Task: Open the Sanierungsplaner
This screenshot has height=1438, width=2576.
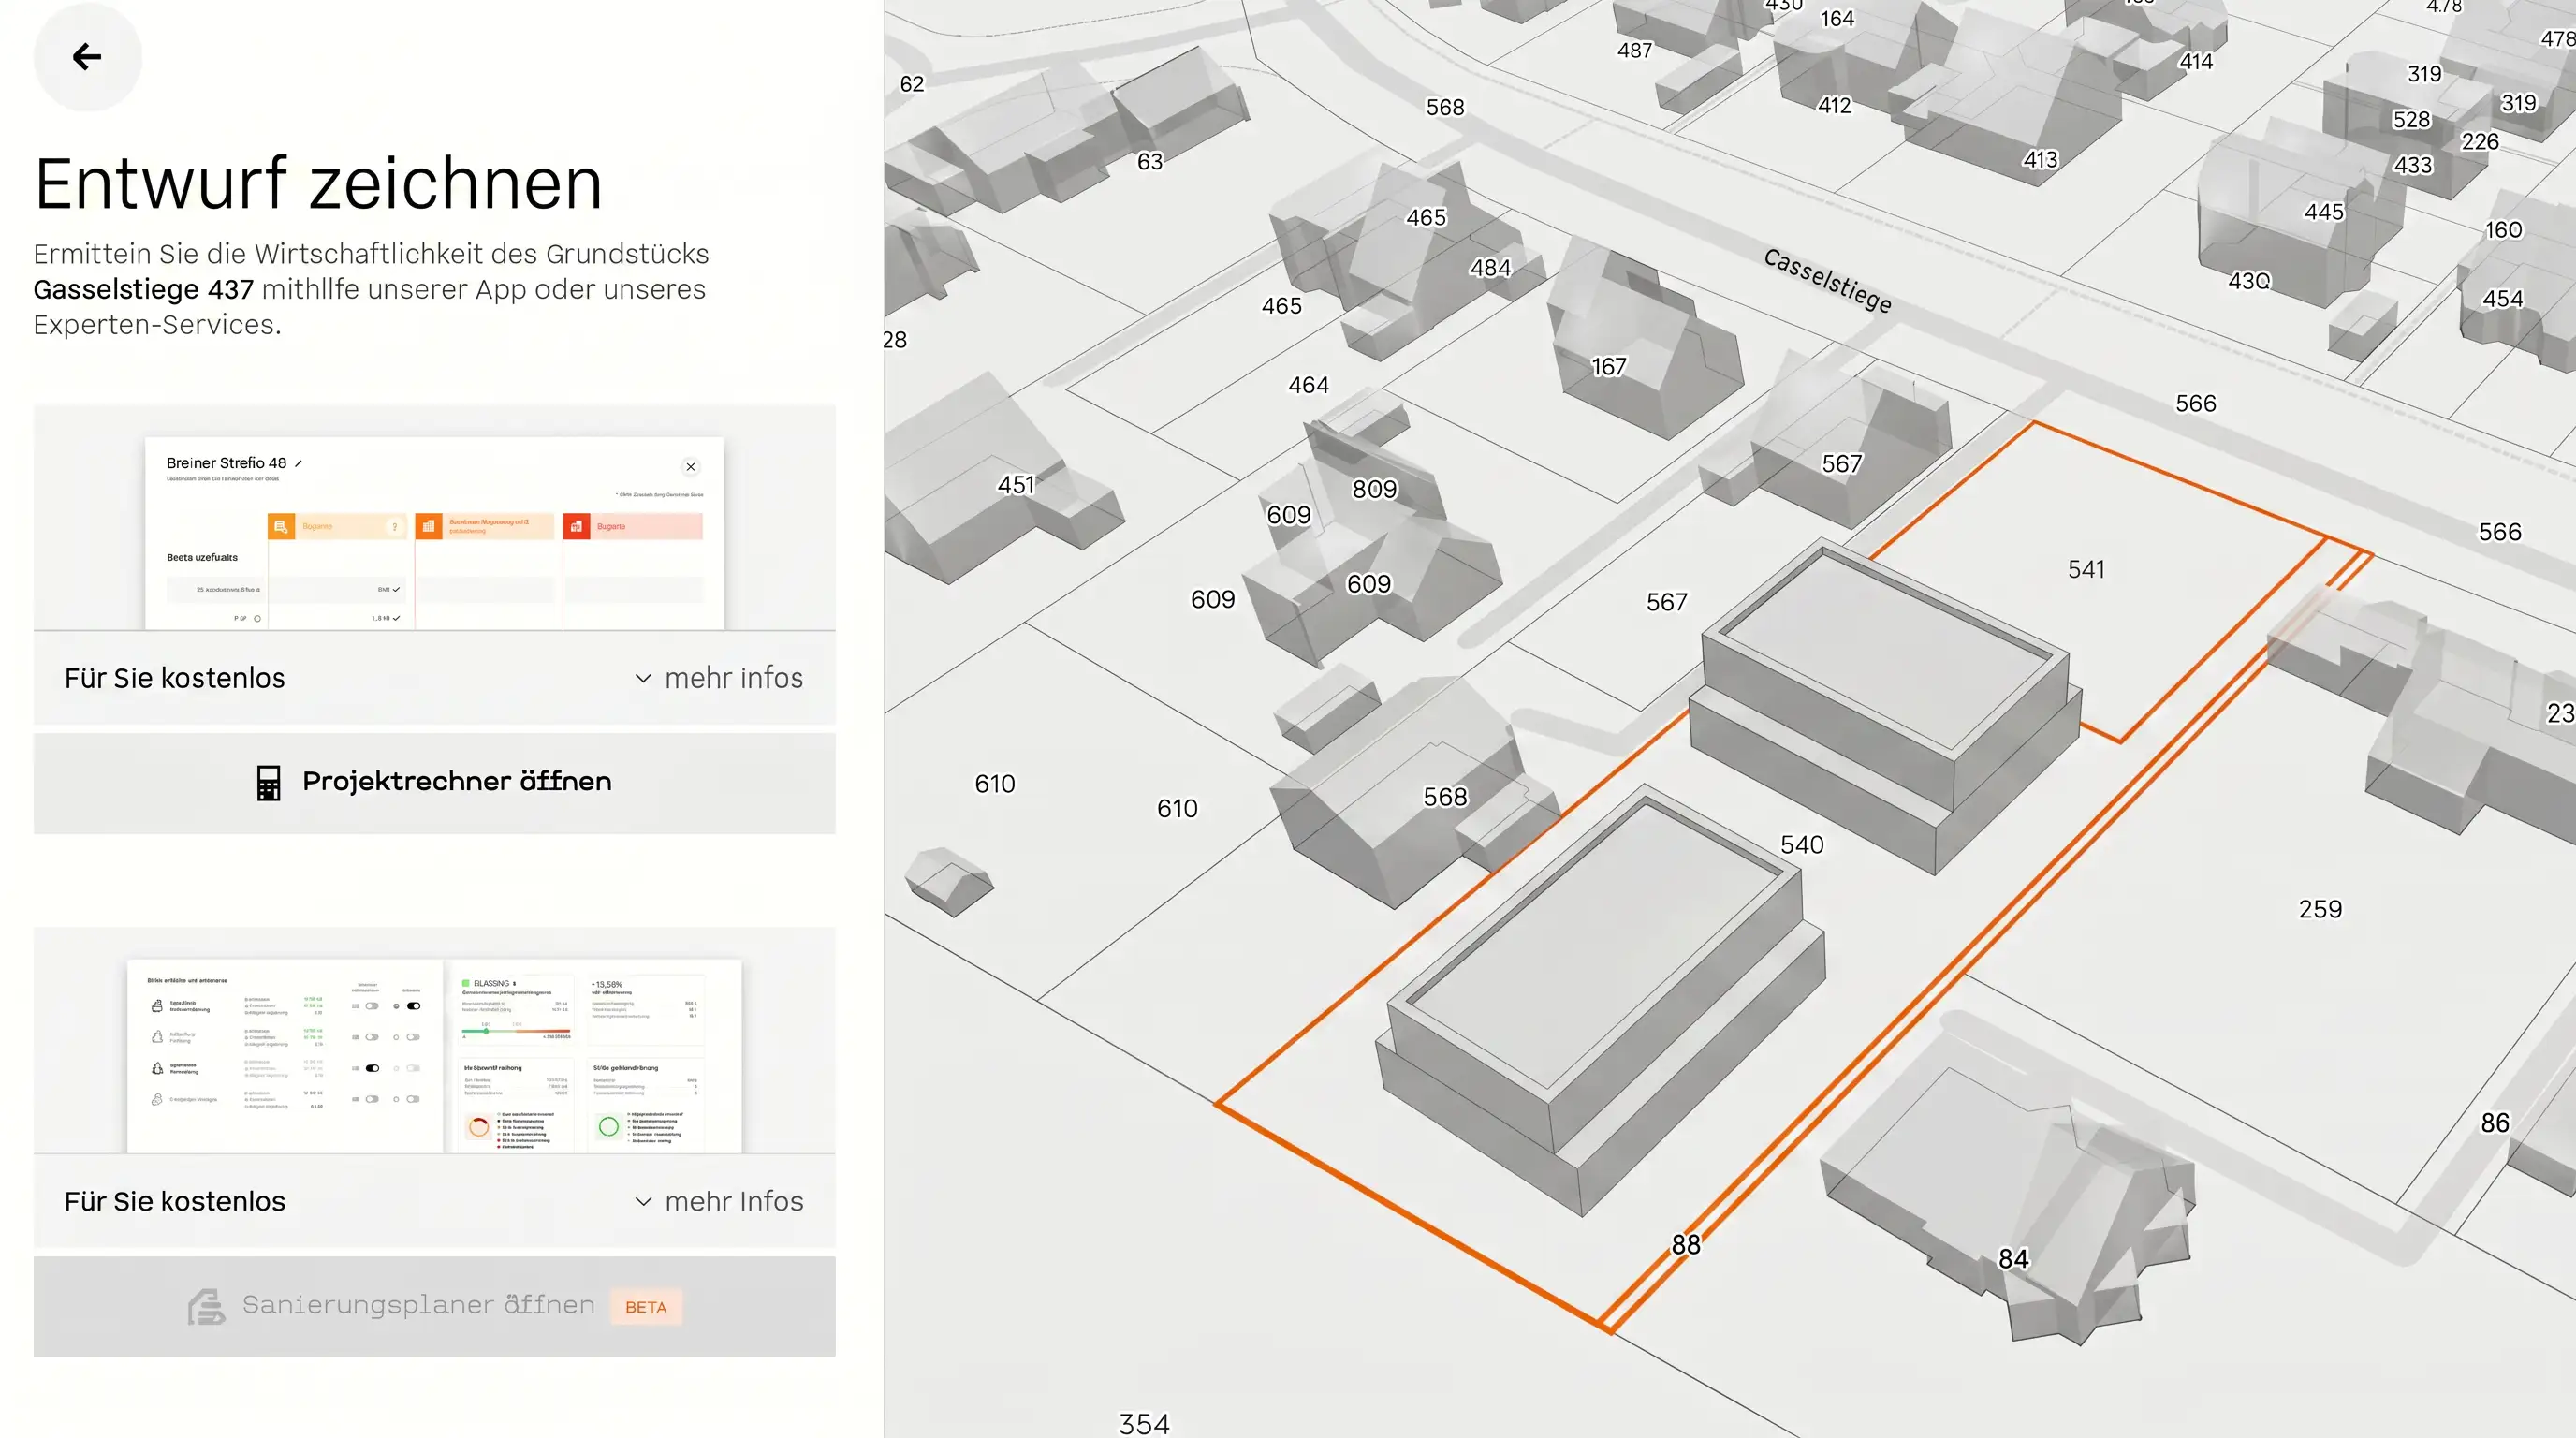Action: 434,1306
